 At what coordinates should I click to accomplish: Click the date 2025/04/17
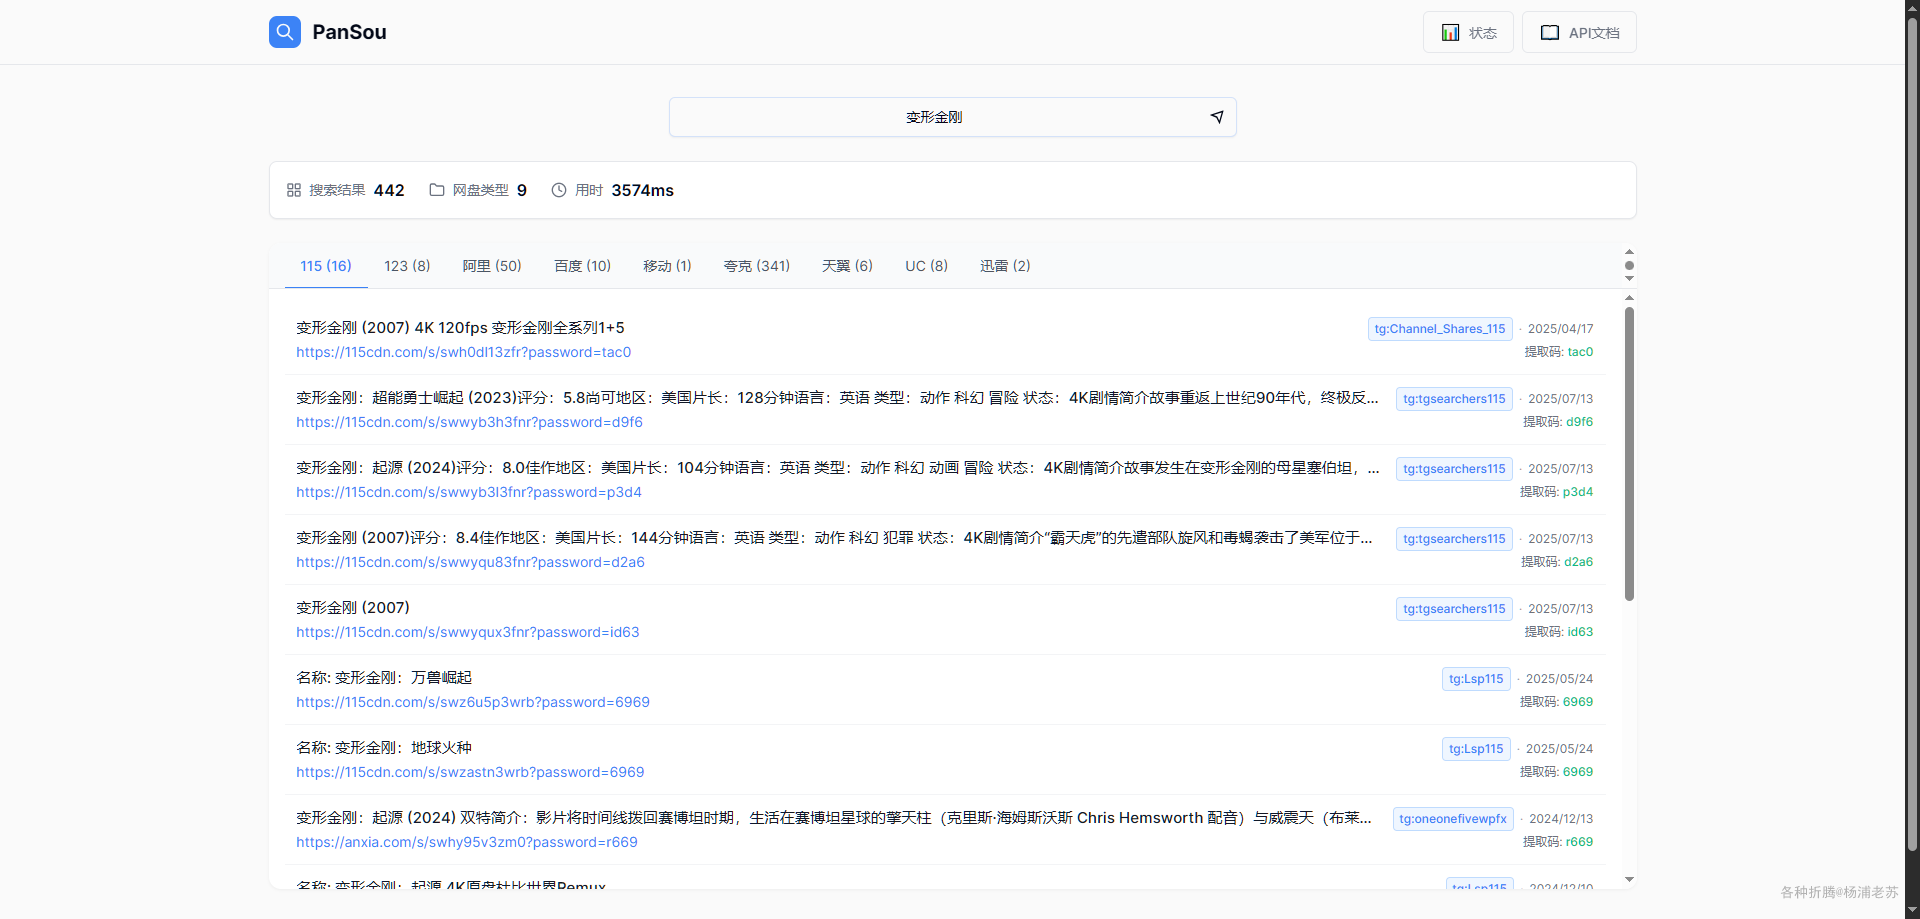point(1560,329)
